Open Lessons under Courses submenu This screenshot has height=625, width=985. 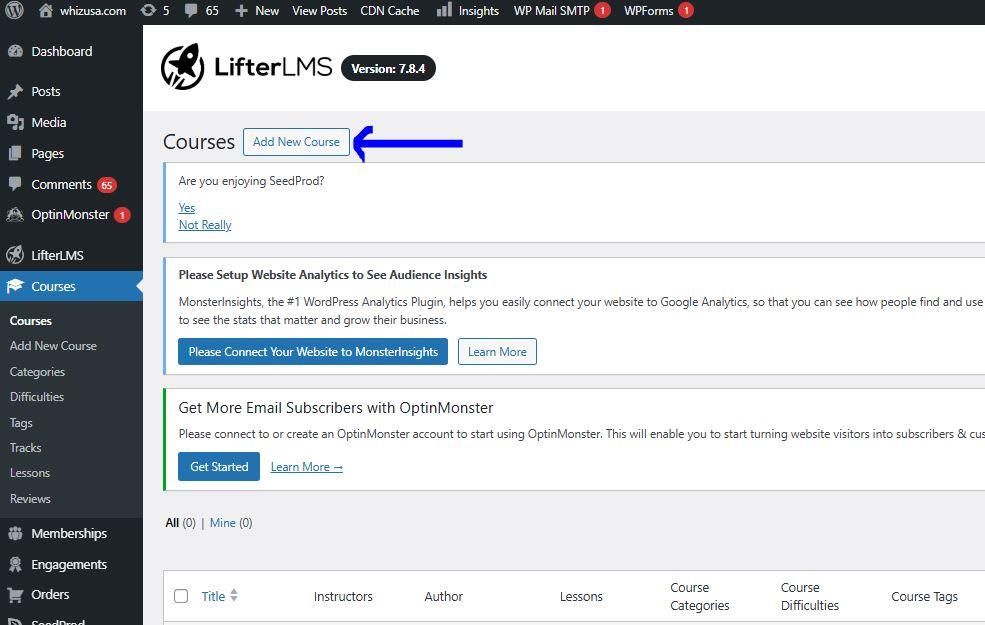coord(30,473)
